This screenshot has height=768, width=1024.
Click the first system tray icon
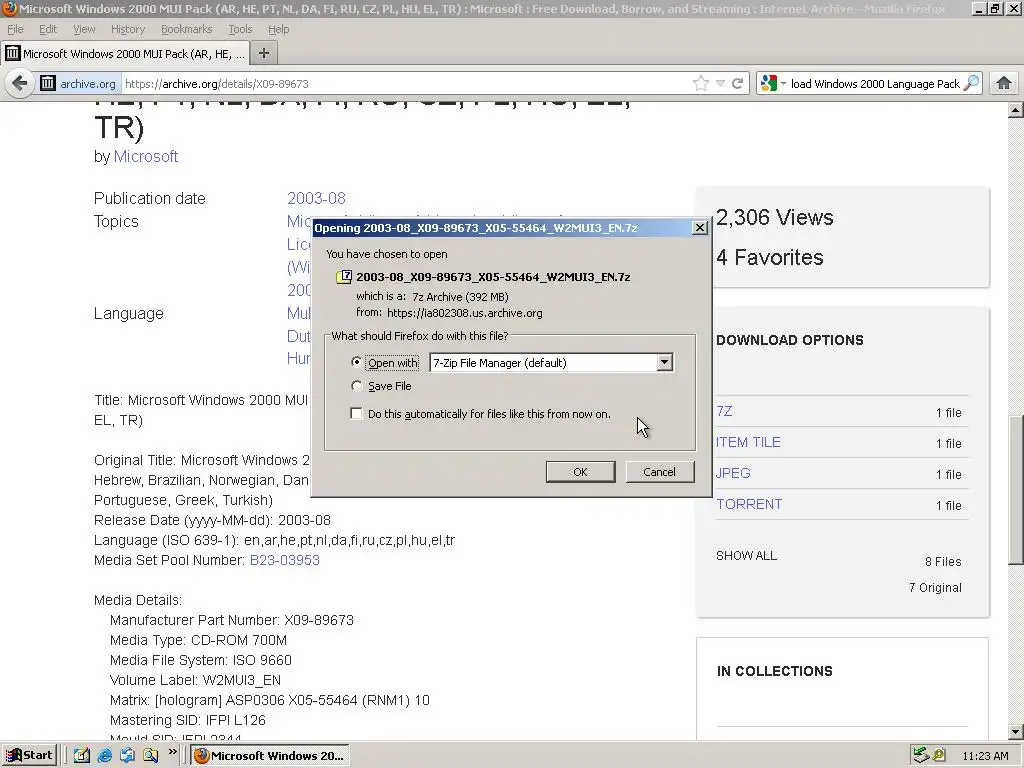point(921,756)
